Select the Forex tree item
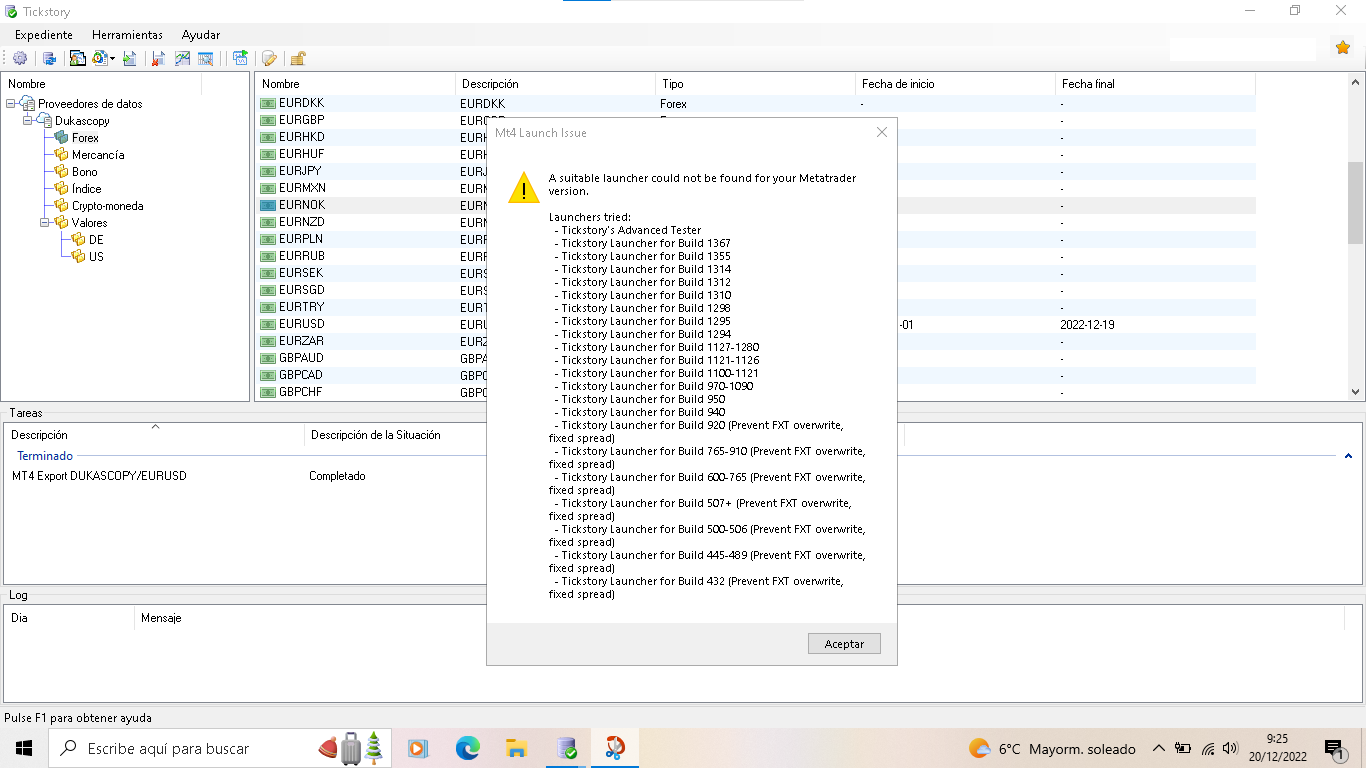Image resolution: width=1366 pixels, height=768 pixels. (x=85, y=138)
